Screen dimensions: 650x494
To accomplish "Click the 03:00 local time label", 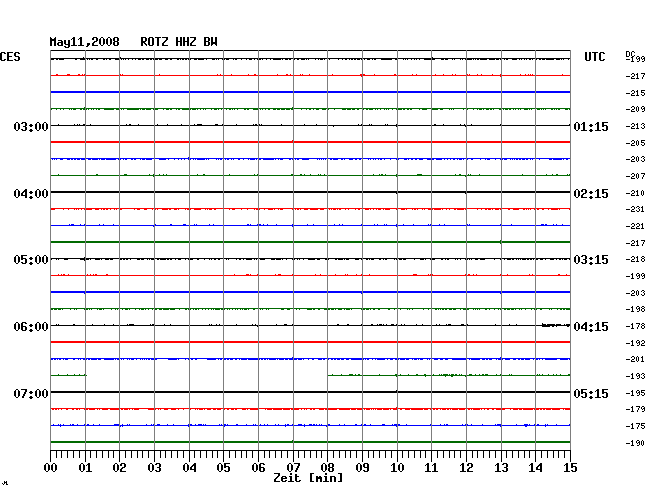I will [31, 126].
